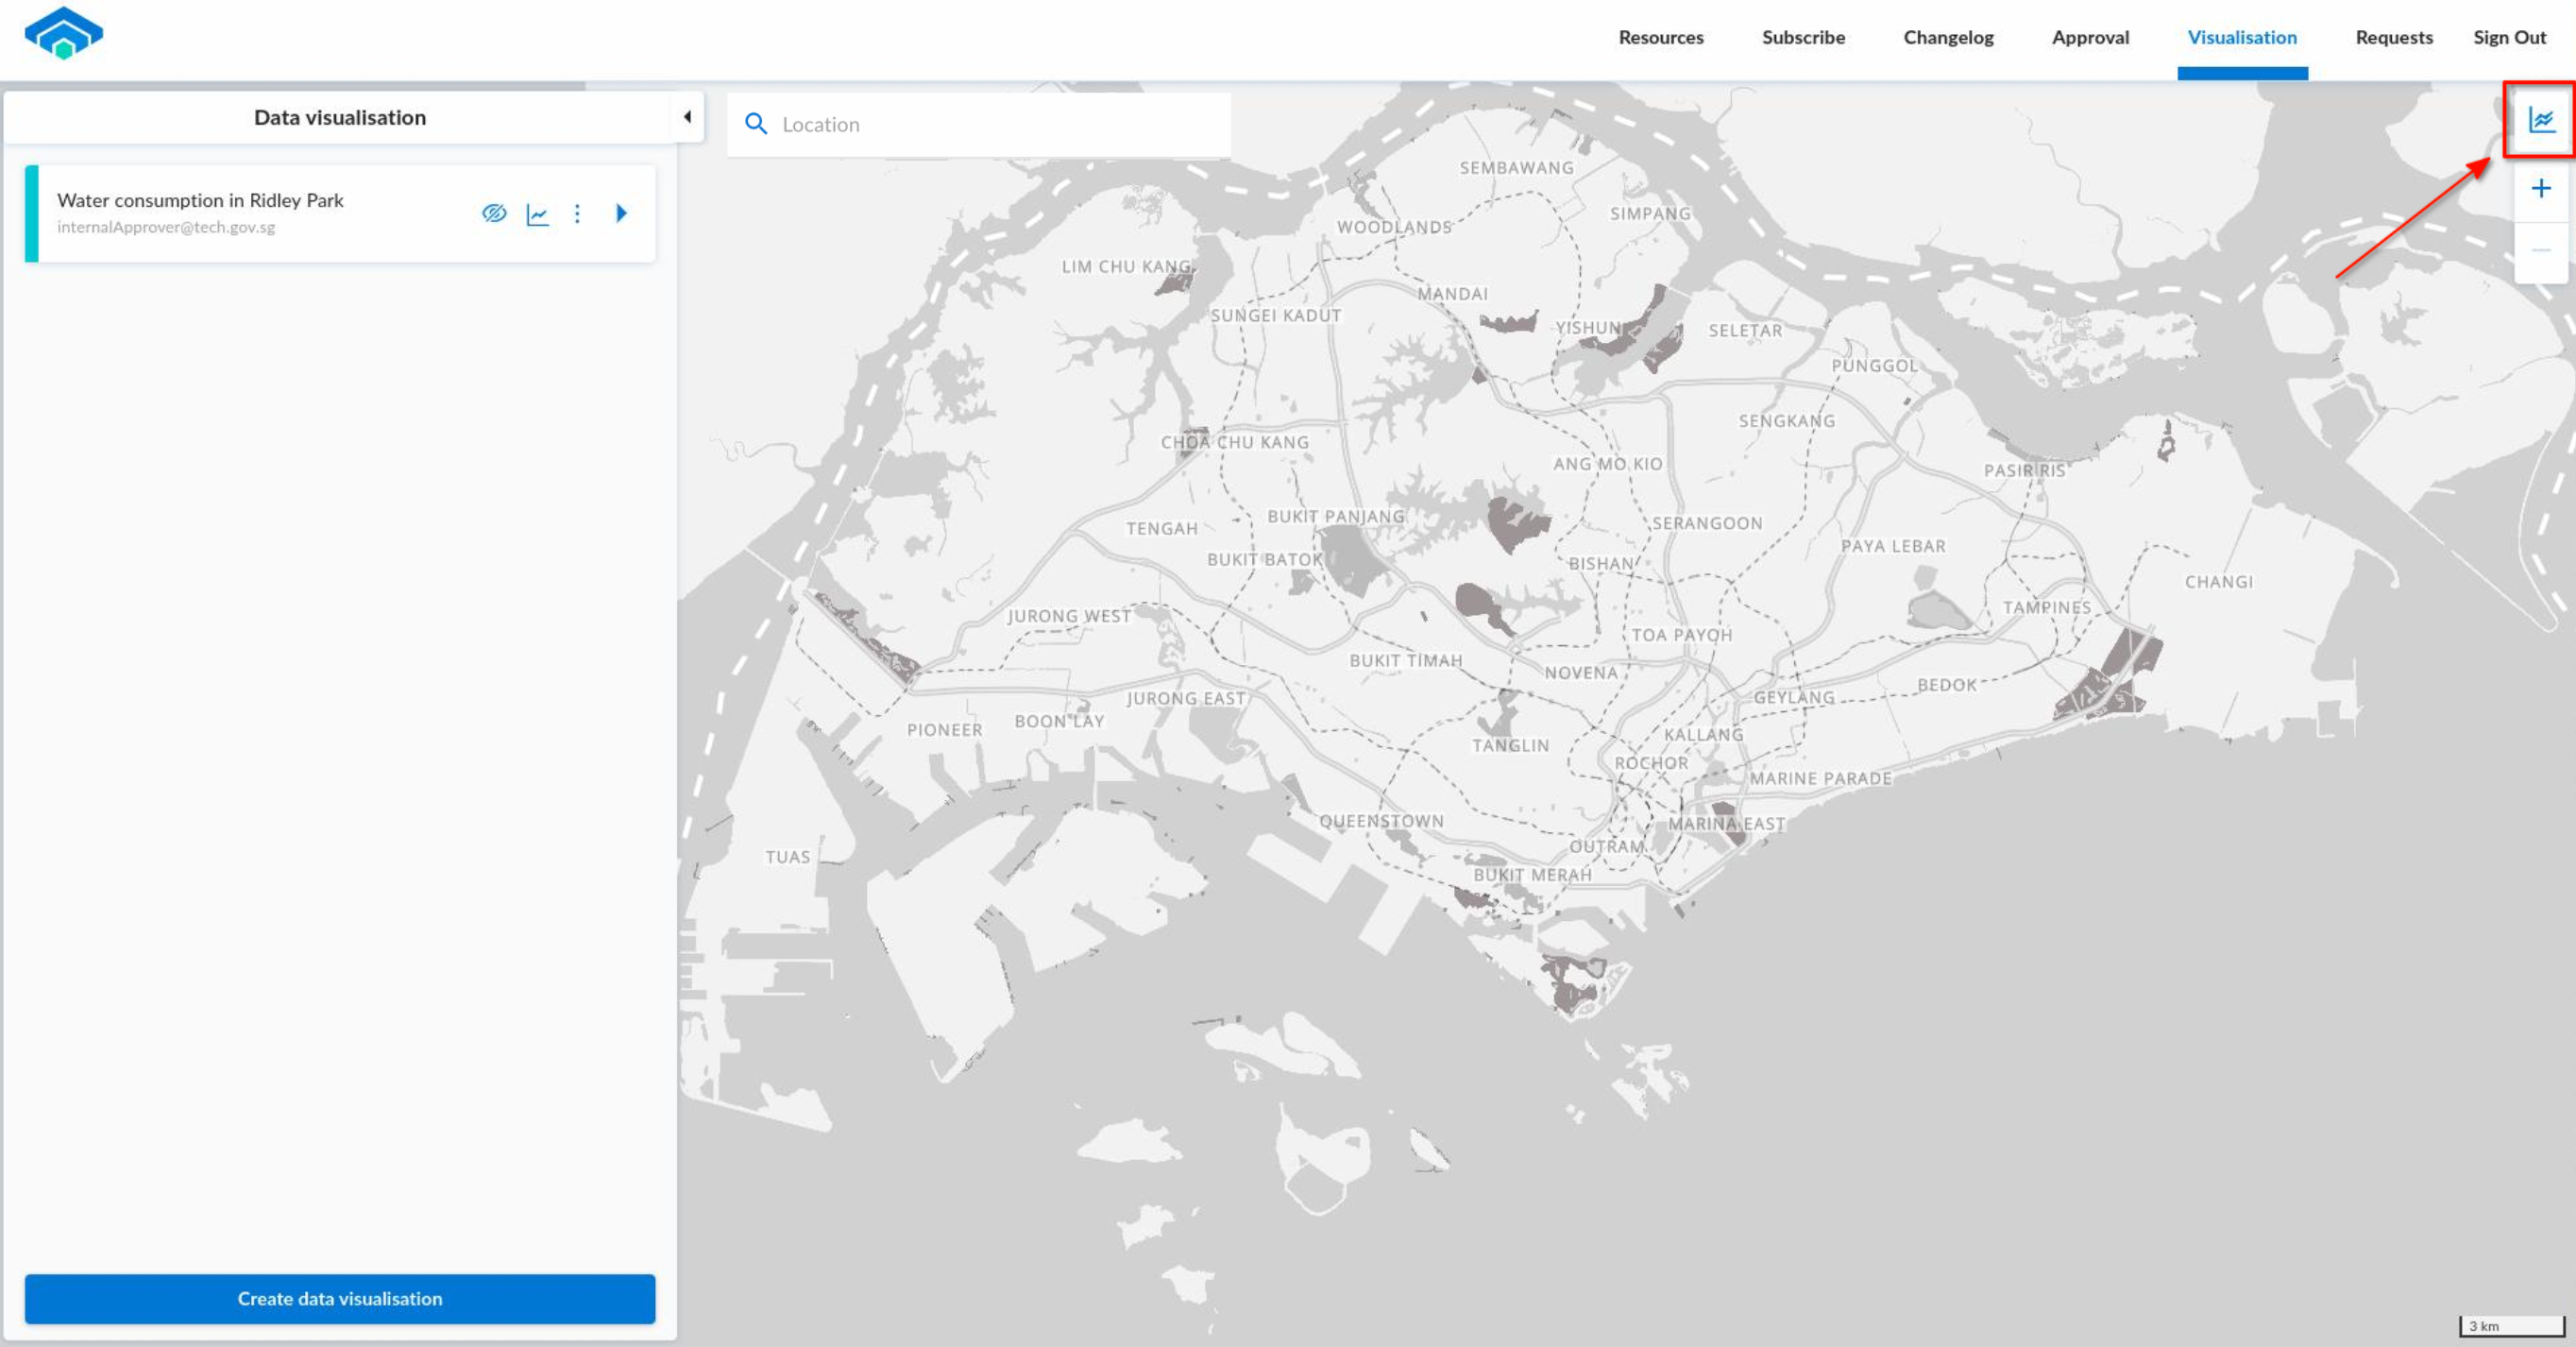
Task: Click the blue house logo icon
Action: pyautogui.click(x=63, y=33)
